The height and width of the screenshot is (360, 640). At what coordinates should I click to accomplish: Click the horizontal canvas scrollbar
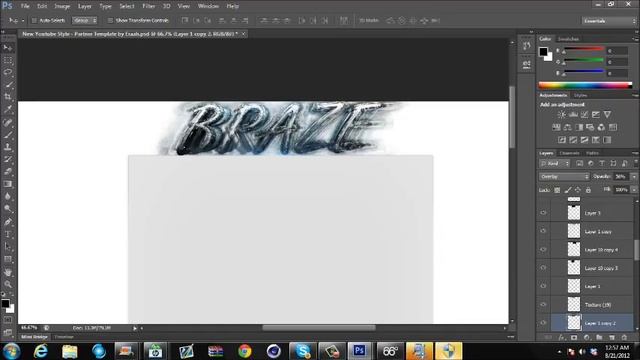(x=319, y=328)
